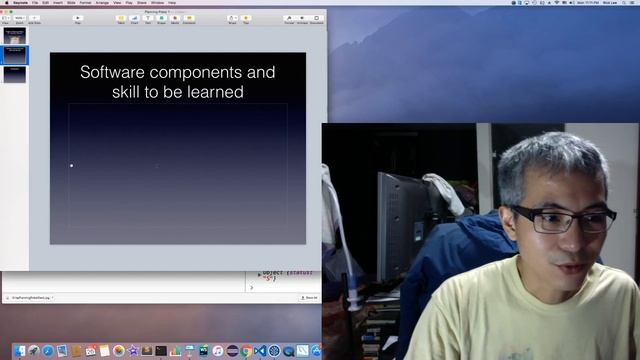The image size is (640, 360).
Task: Open the downloaded file chip's dropdown arrow
Action: click(53, 298)
